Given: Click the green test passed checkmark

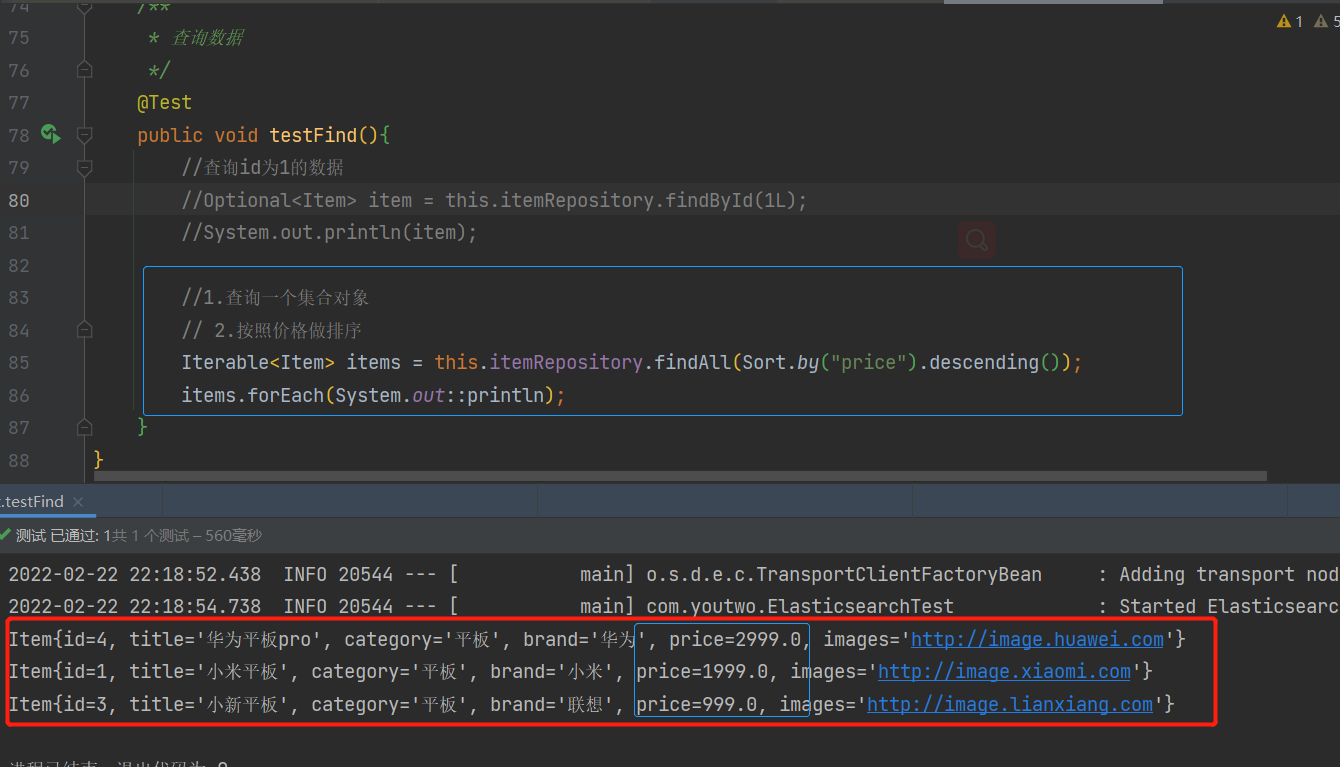Looking at the screenshot, I should [x=6, y=535].
